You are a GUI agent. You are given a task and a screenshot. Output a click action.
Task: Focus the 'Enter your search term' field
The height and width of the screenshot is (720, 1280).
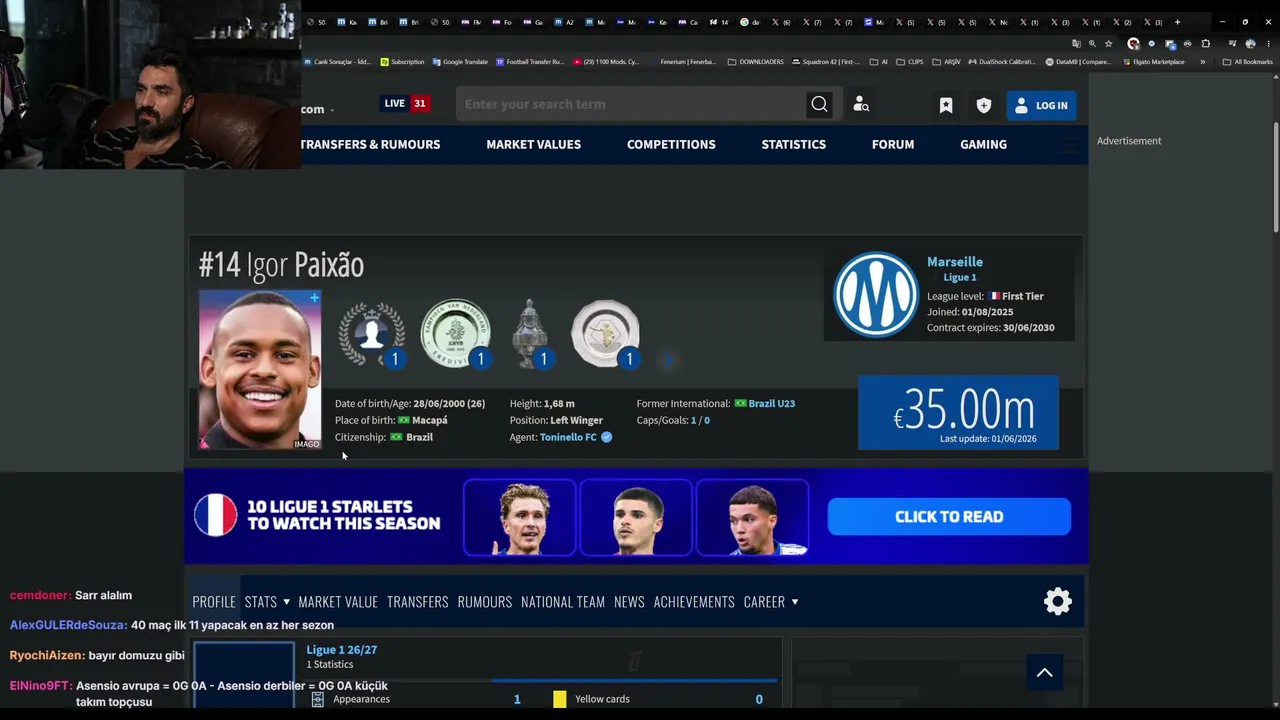click(x=632, y=104)
